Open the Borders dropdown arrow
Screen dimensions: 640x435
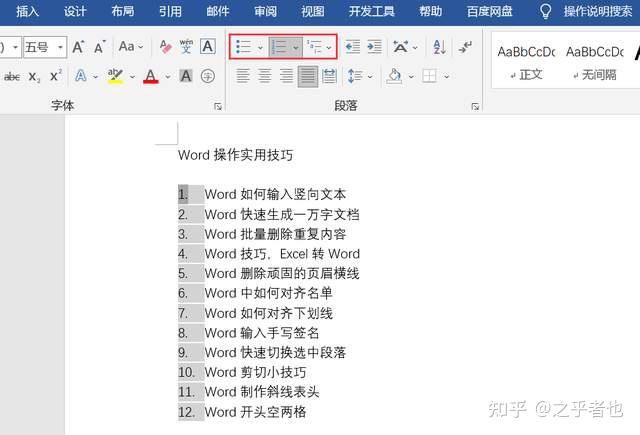click(x=447, y=76)
